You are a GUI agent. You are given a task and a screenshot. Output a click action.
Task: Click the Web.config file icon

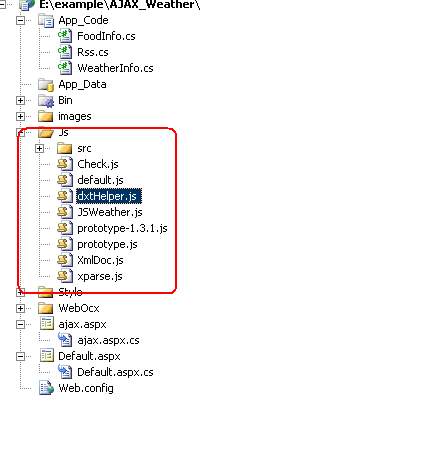tap(46, 388)
